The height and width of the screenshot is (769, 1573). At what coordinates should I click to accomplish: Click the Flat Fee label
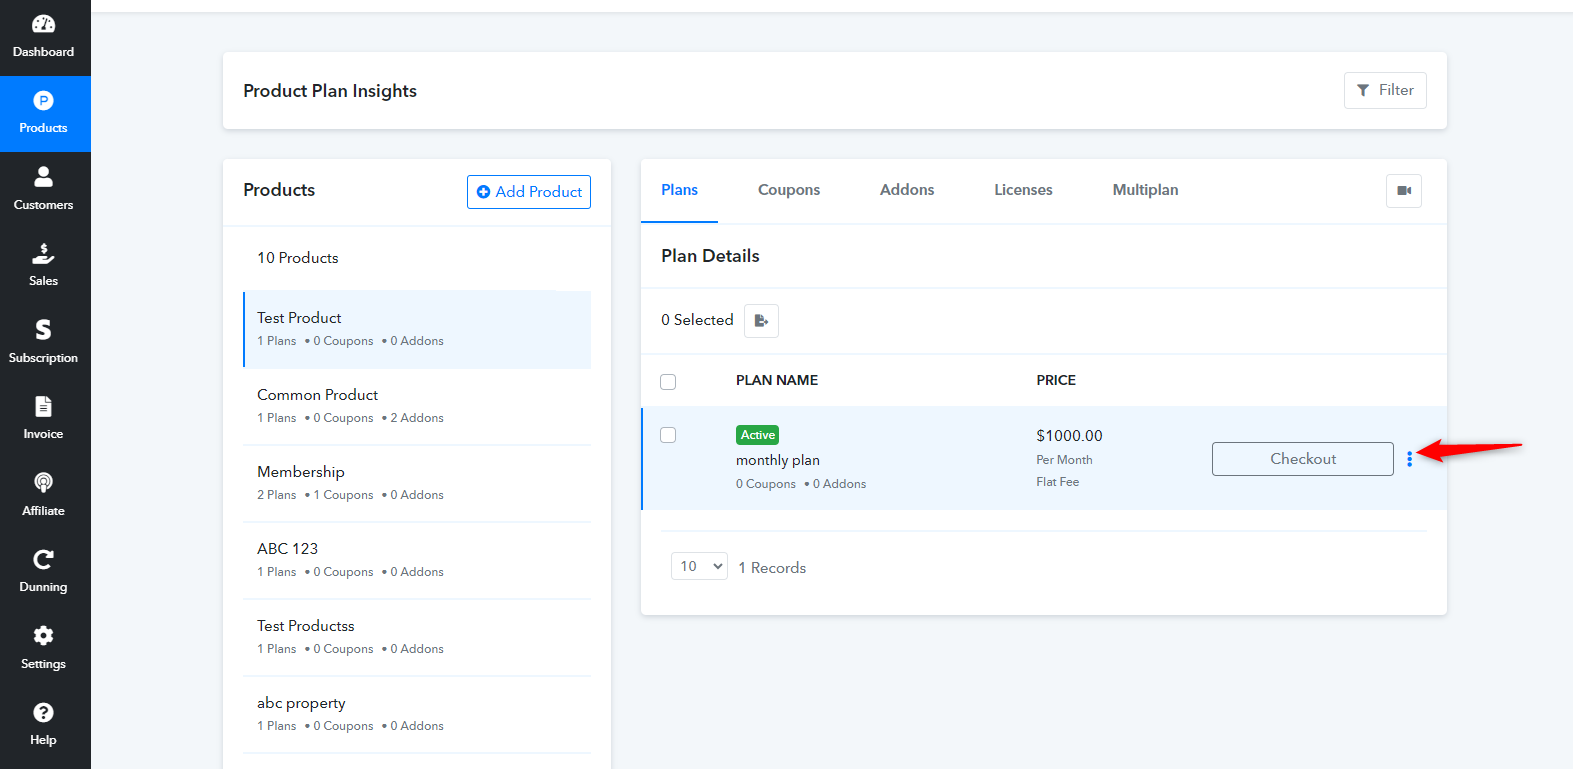[x=1058, y=482]
